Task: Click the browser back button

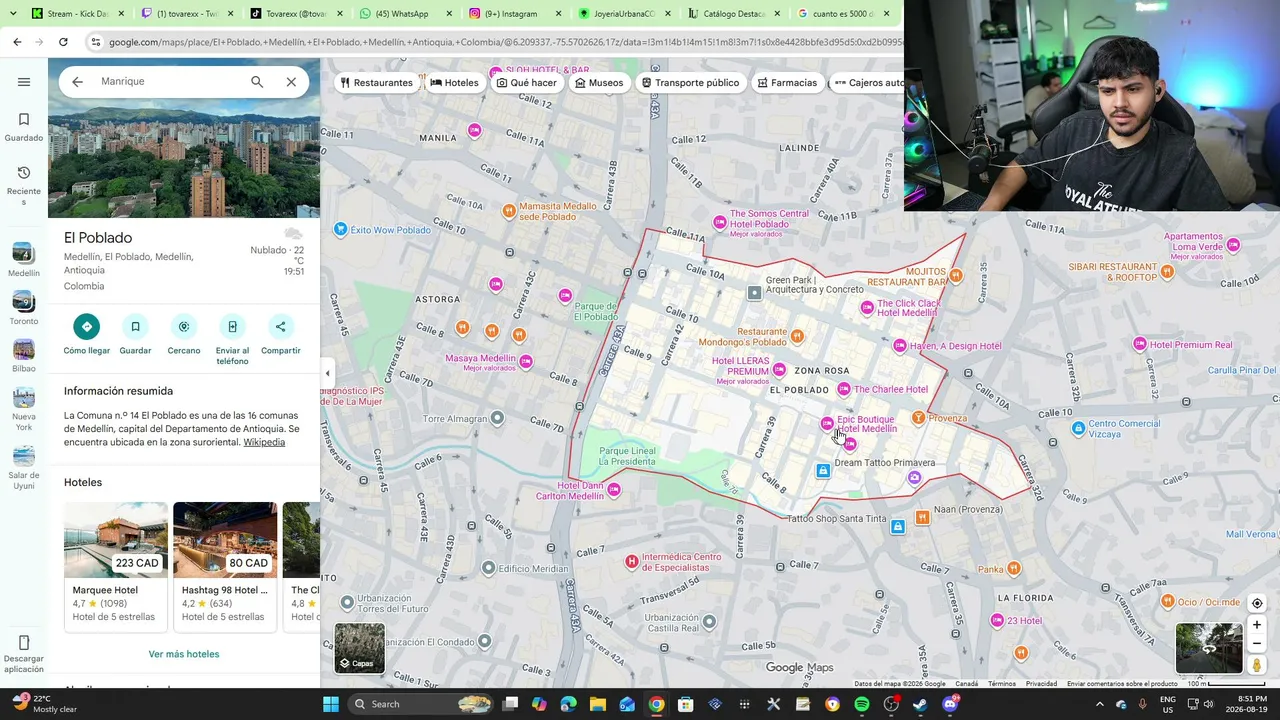Action: (x=17, y=42)
